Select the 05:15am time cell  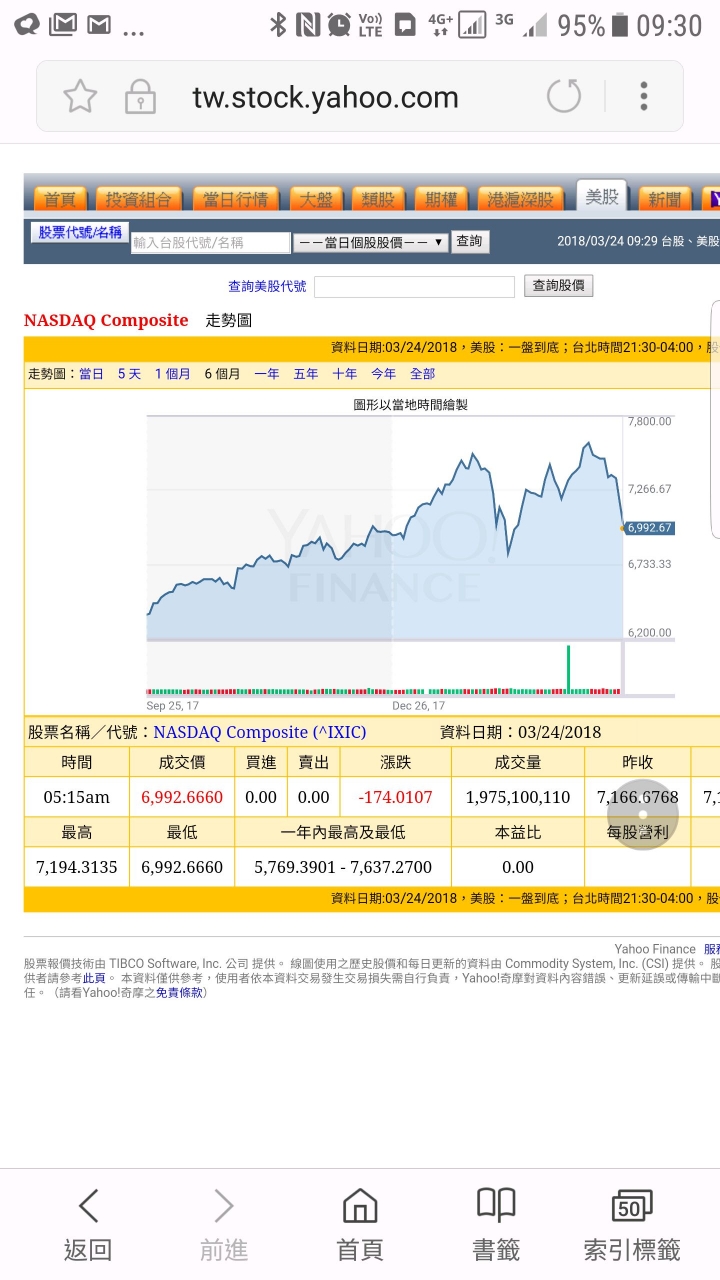pyautogui.click(x=77, y=798)
